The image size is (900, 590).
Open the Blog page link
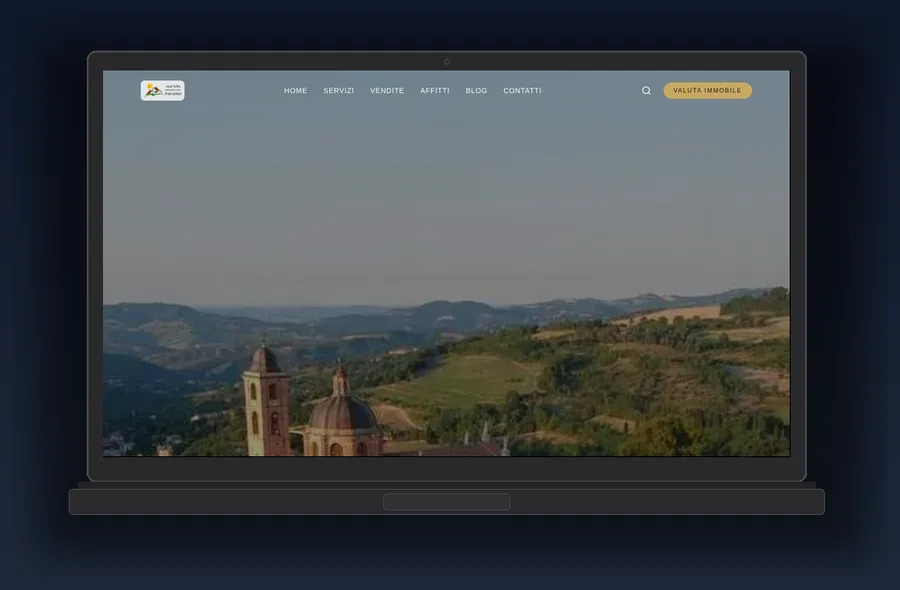coord(476,91)
